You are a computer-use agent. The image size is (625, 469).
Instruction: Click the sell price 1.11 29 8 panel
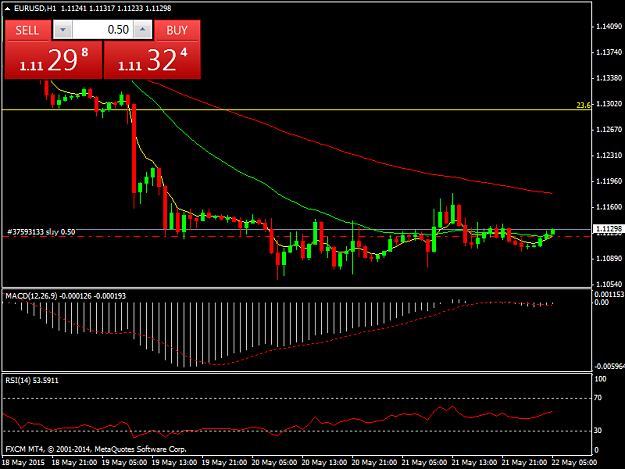[53, 60]
